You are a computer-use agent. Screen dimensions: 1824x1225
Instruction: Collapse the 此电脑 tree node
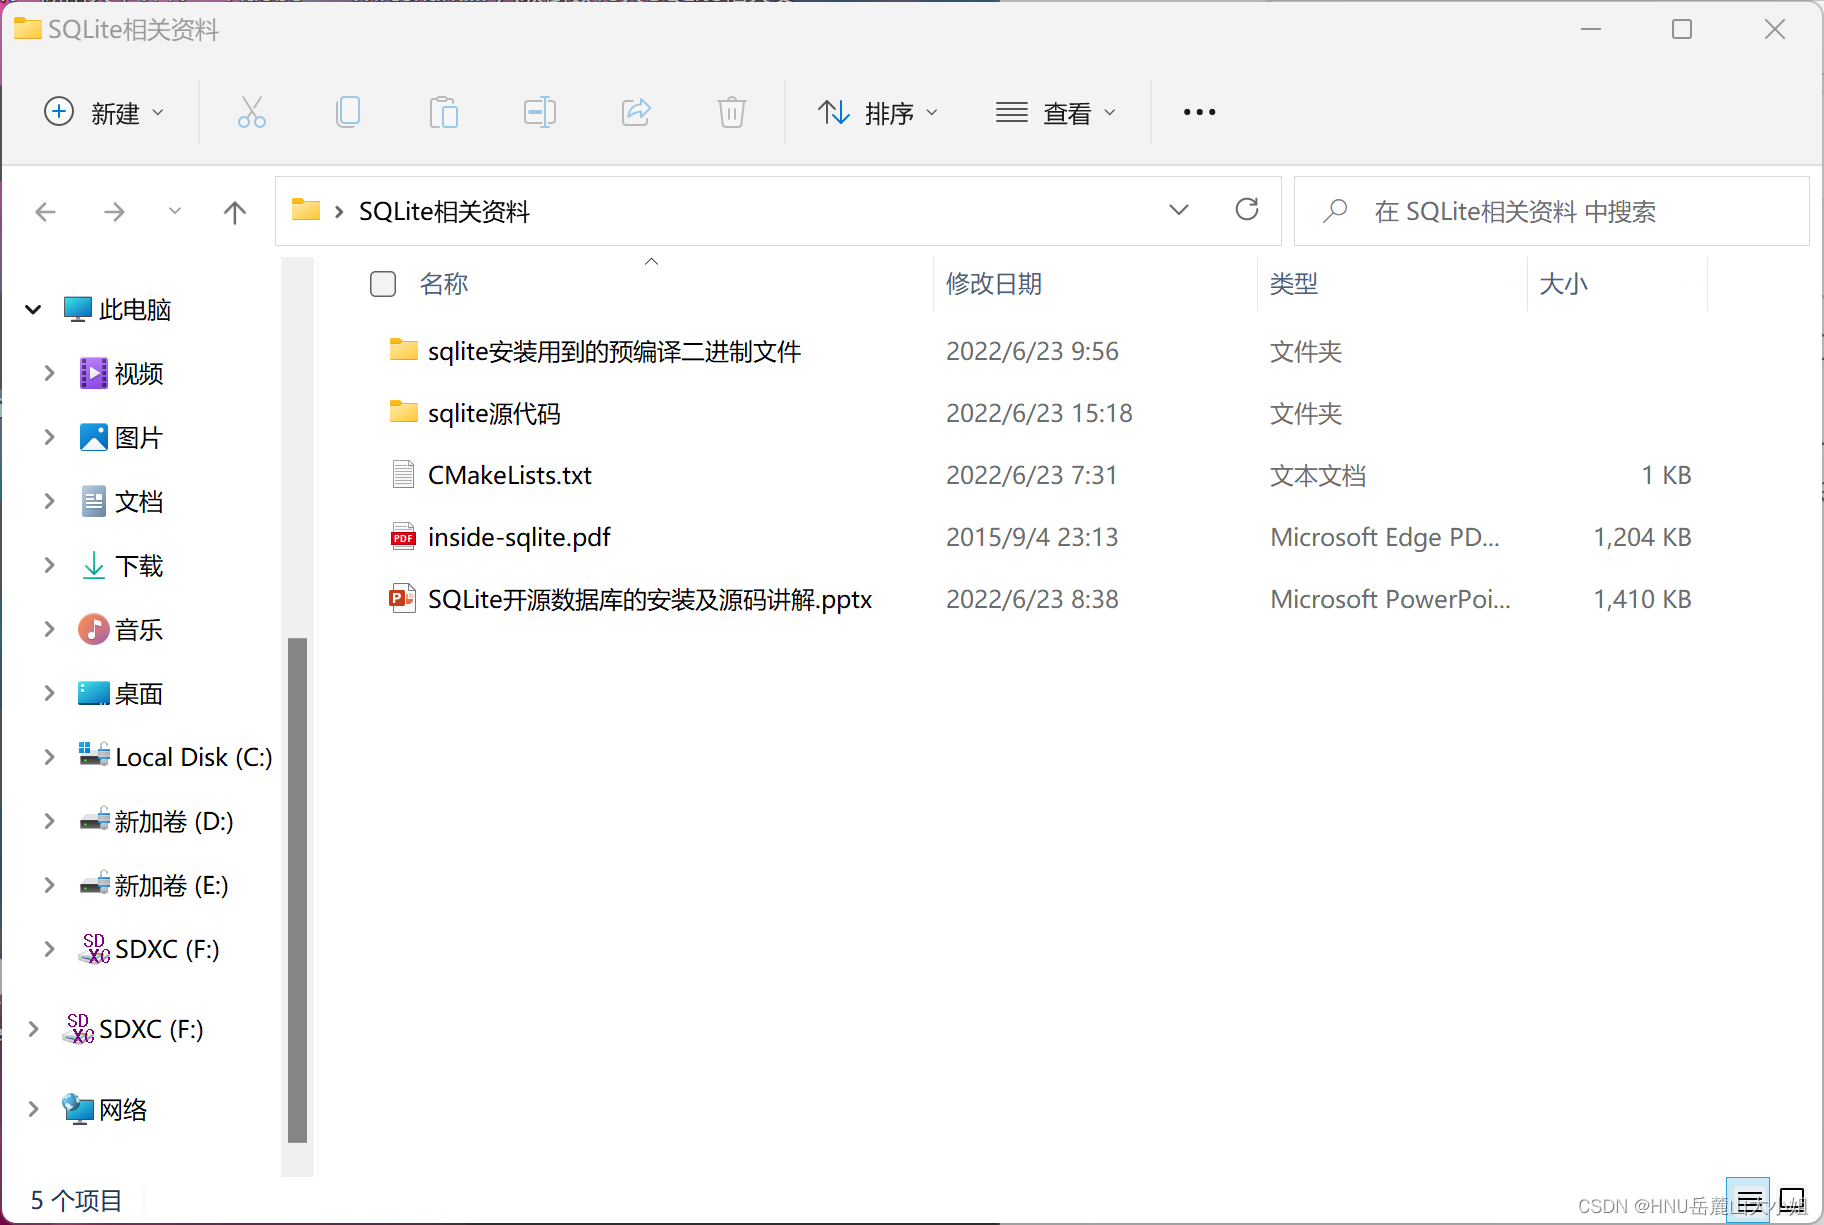33,309
